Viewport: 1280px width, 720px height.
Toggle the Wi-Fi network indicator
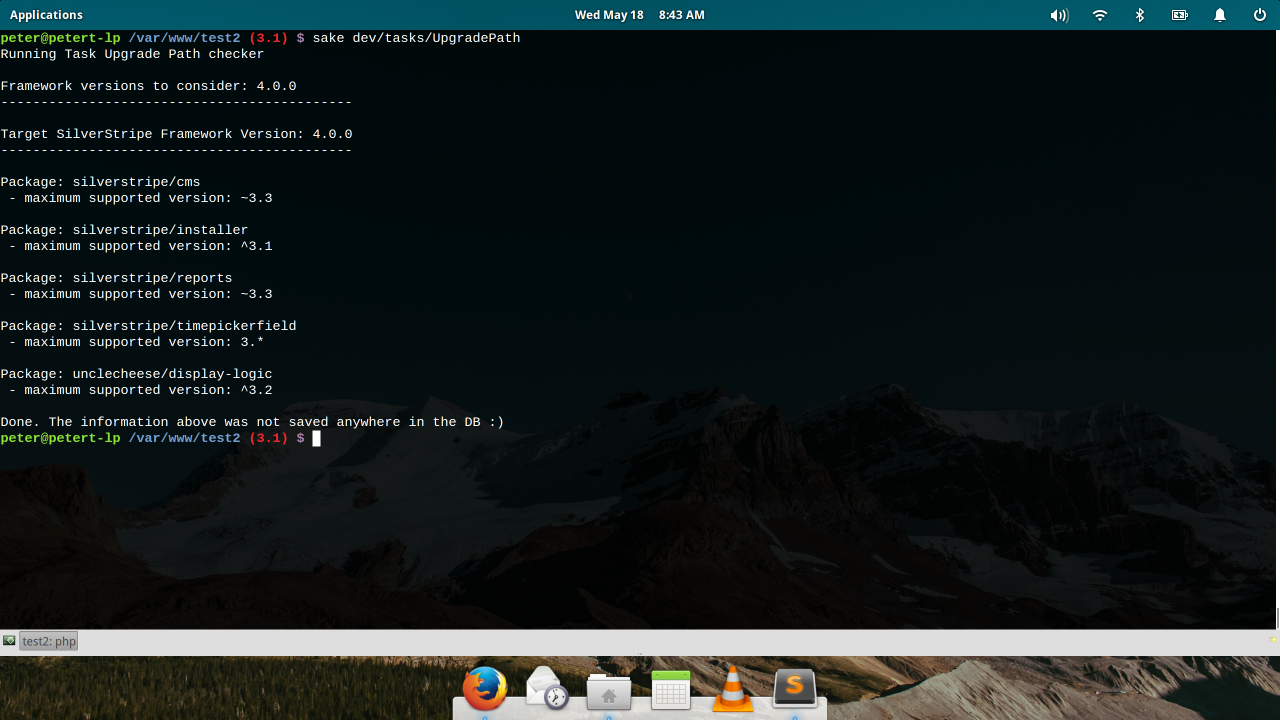(1099, 15)
